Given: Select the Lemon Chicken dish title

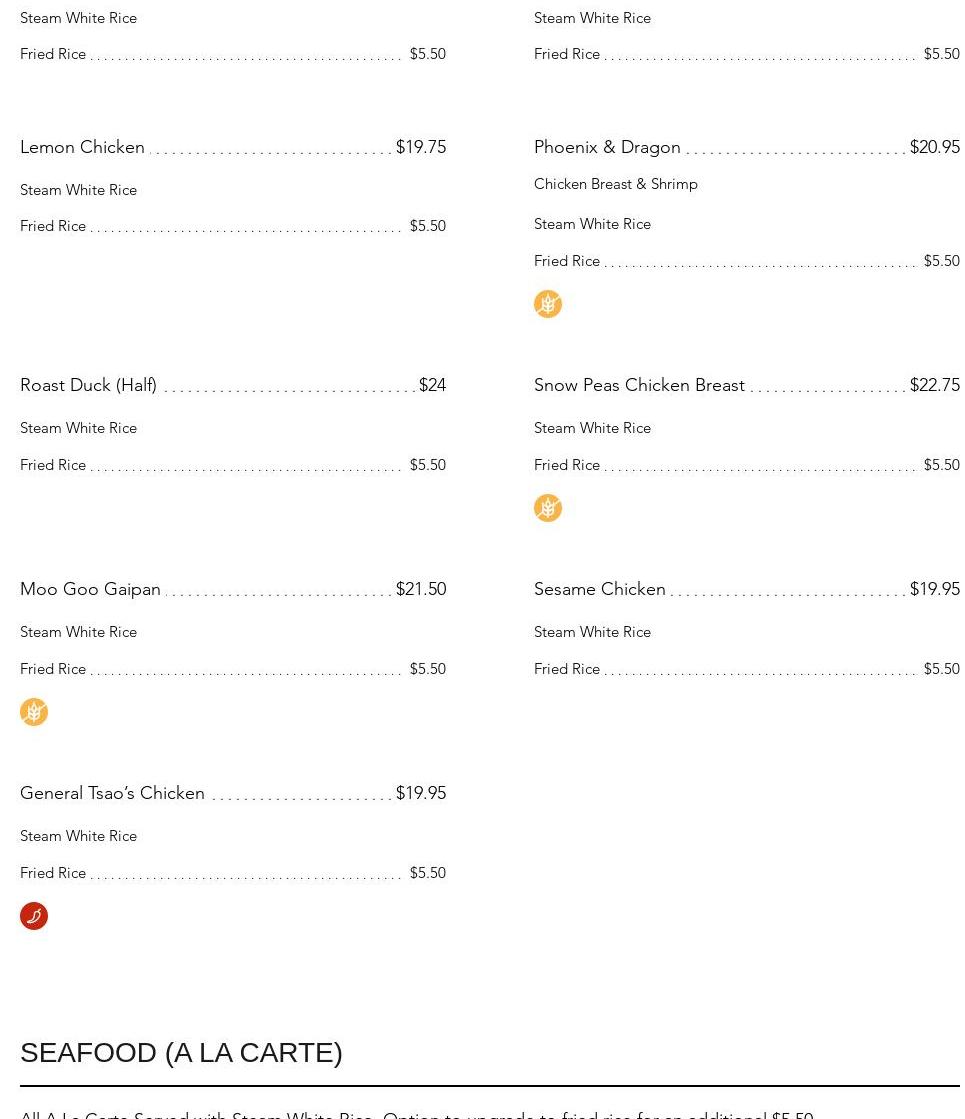Looking at the screenshot, I should (x=83, y=147).
